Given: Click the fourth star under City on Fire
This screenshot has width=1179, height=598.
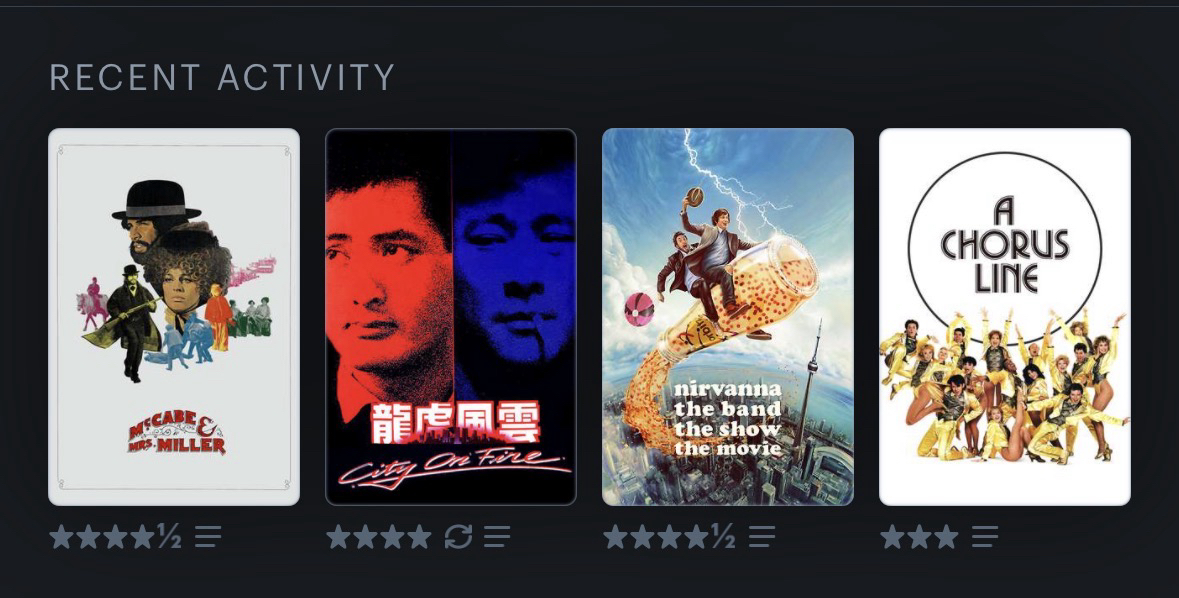Looking at the screenshot, I should pos(419,536).
